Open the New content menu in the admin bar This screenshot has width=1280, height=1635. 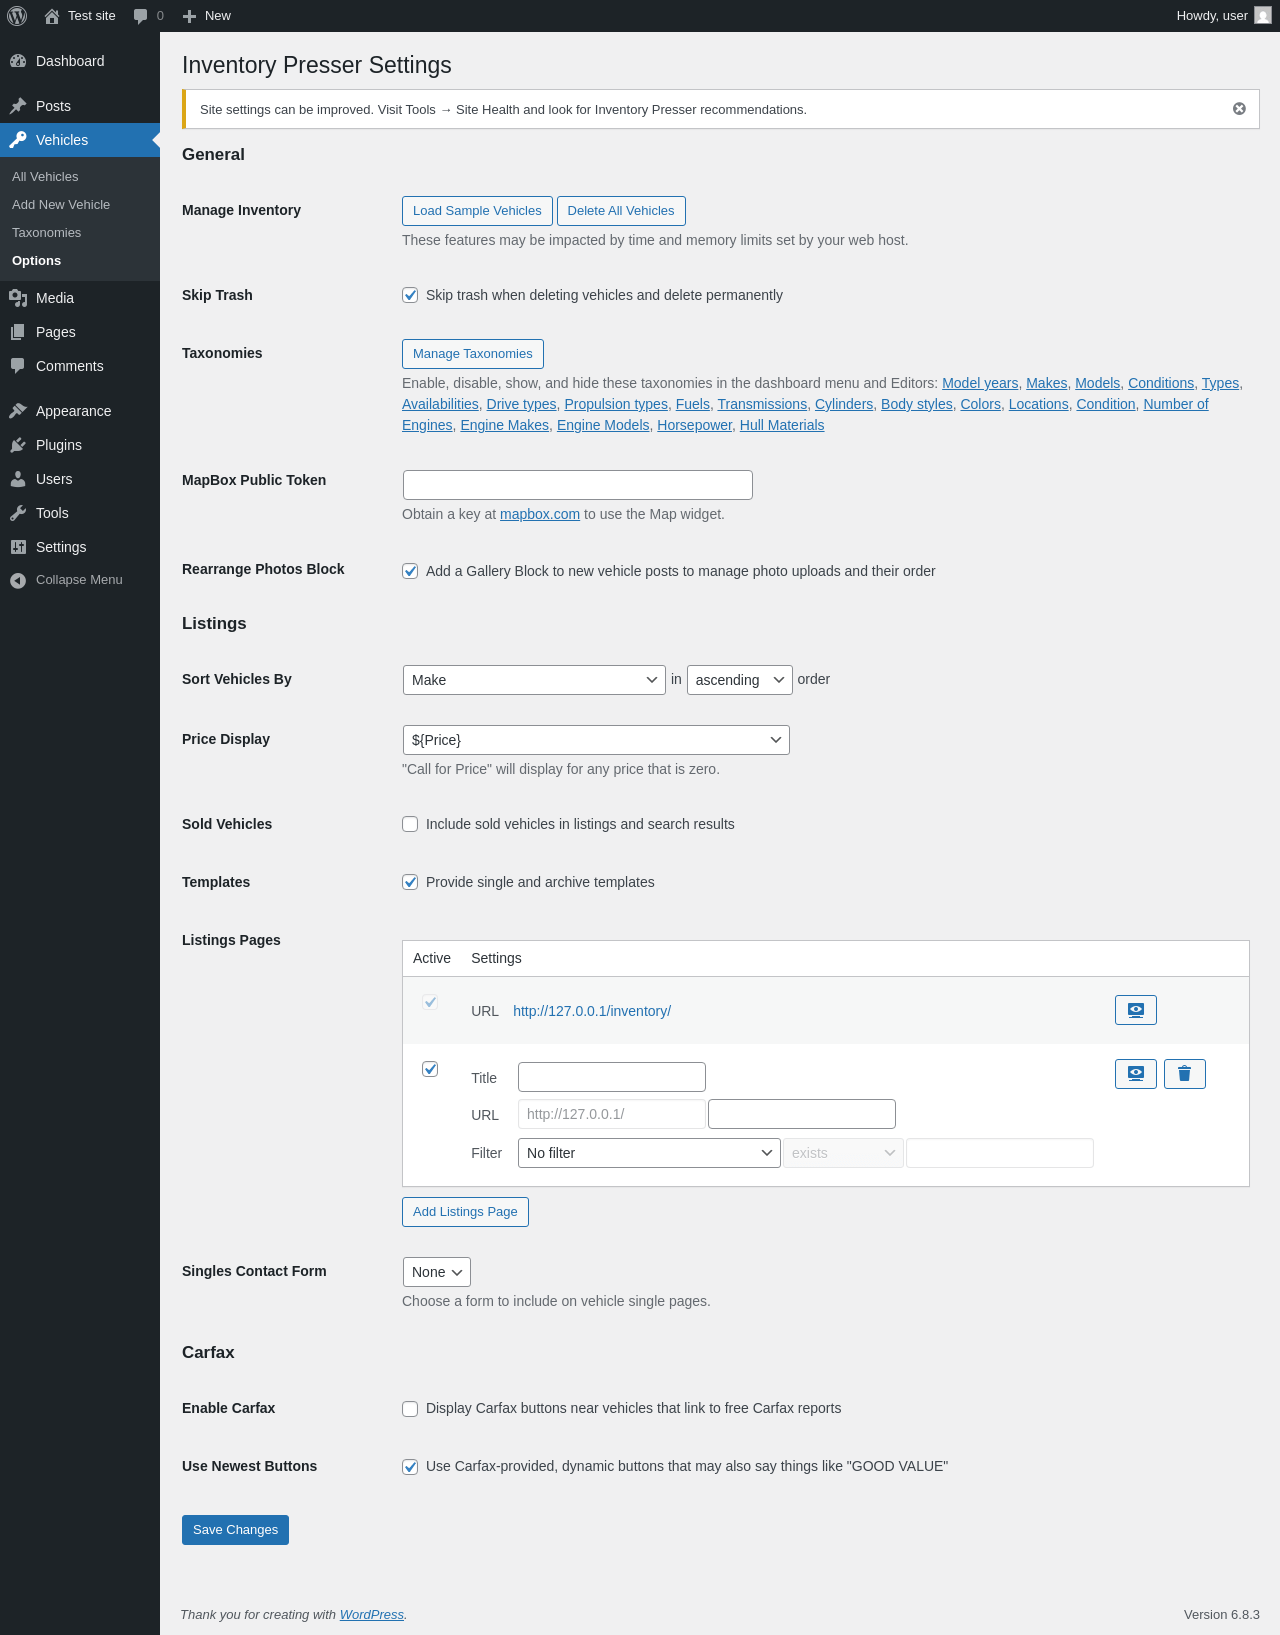coord(207,16)
